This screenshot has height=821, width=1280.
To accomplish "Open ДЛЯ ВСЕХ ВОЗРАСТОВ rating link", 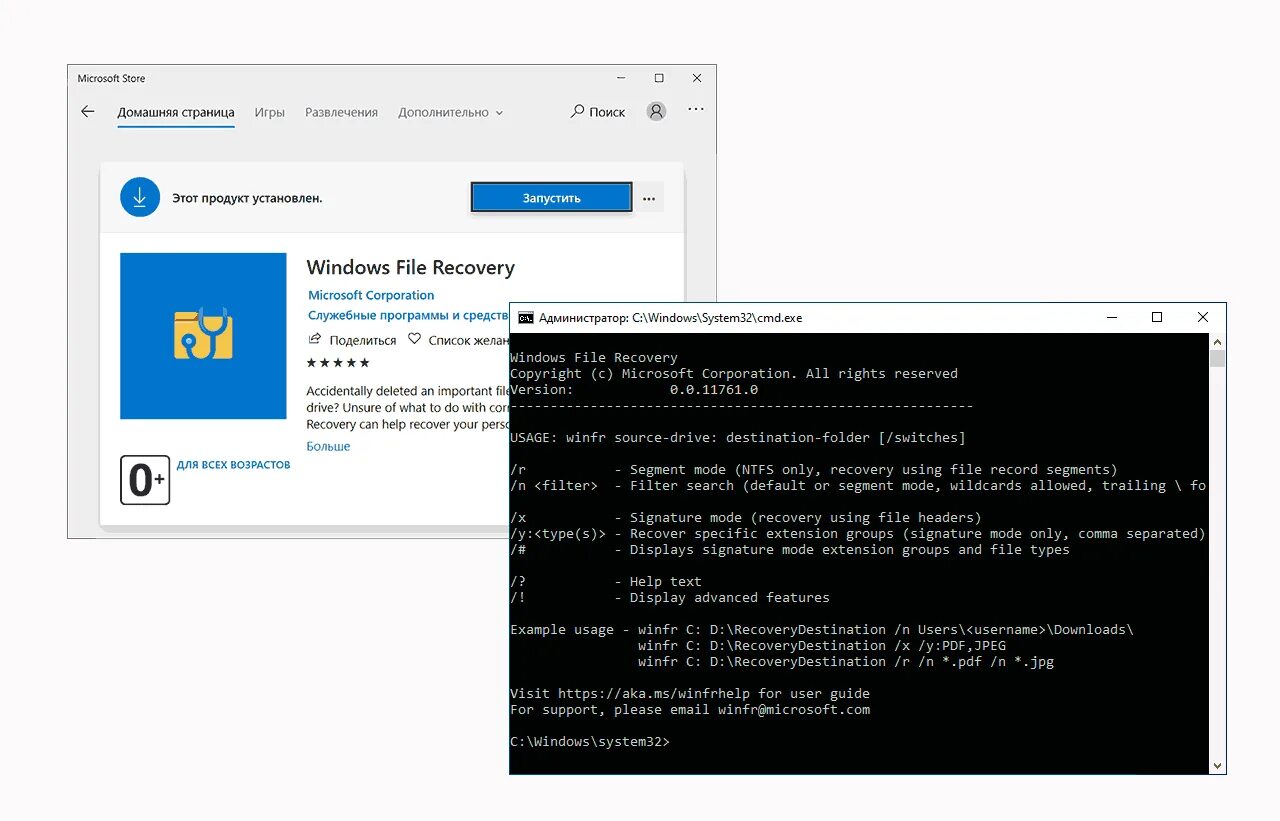I will pos(233,465).
